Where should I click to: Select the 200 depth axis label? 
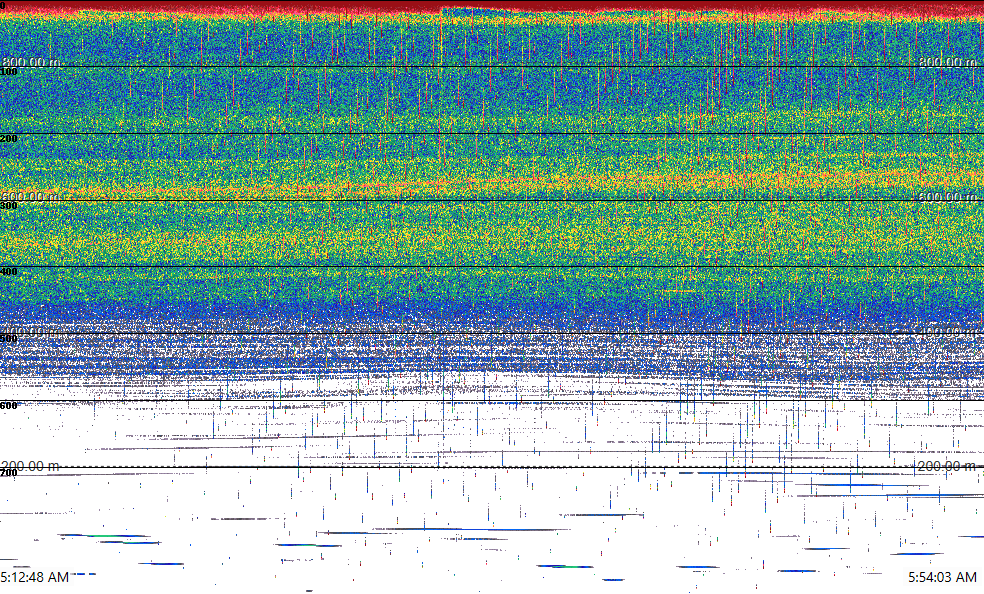9,138
